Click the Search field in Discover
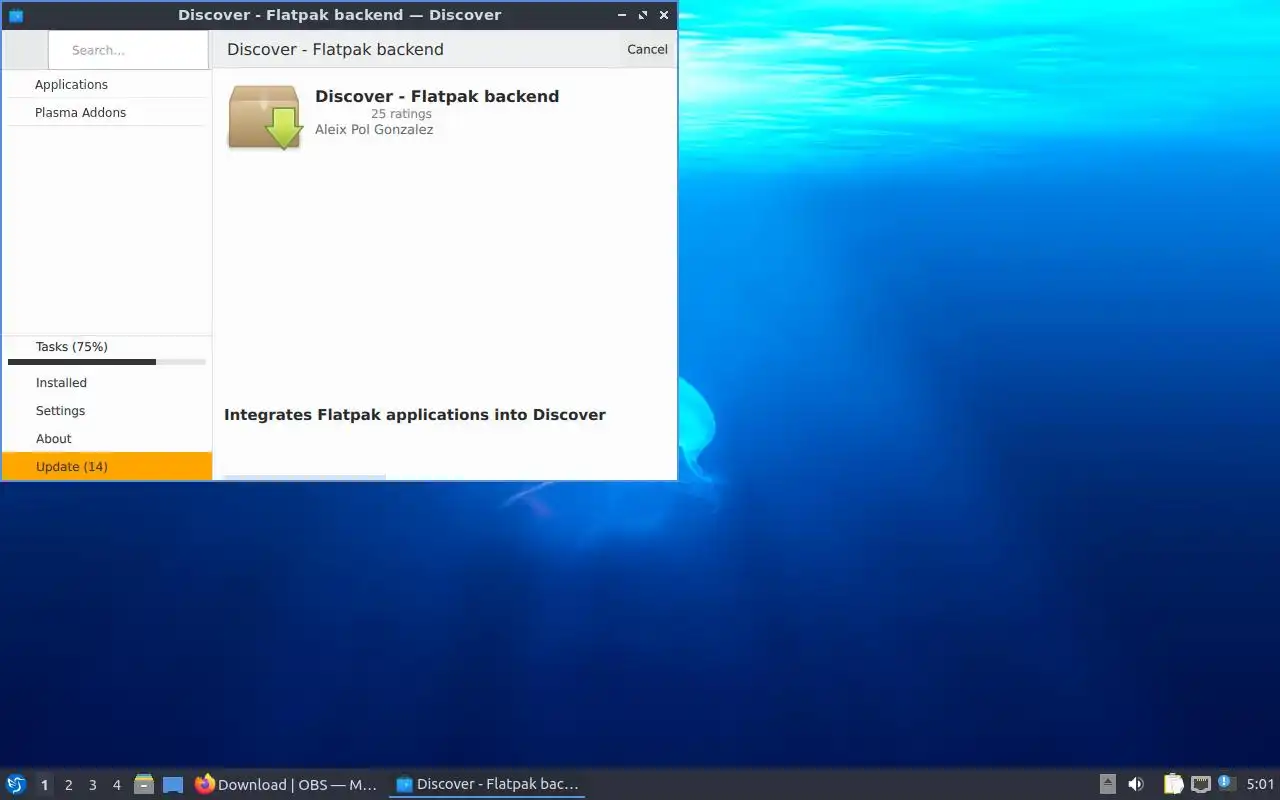The height and width of the screenshot is (800, 1280). (128, 50)
